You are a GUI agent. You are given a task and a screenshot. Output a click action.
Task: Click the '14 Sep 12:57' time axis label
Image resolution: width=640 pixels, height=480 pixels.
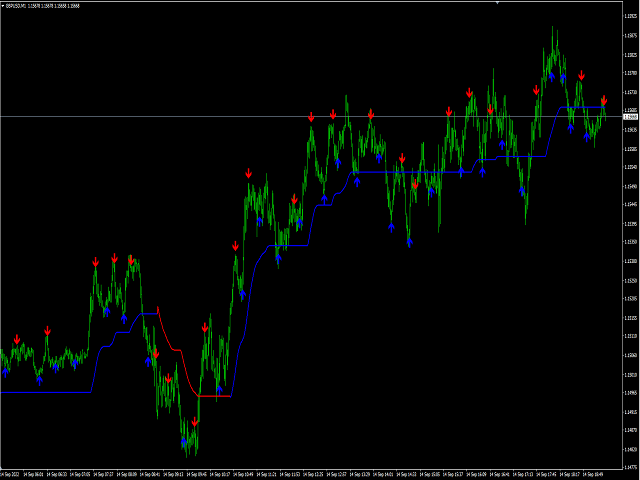tap(336, 475)
